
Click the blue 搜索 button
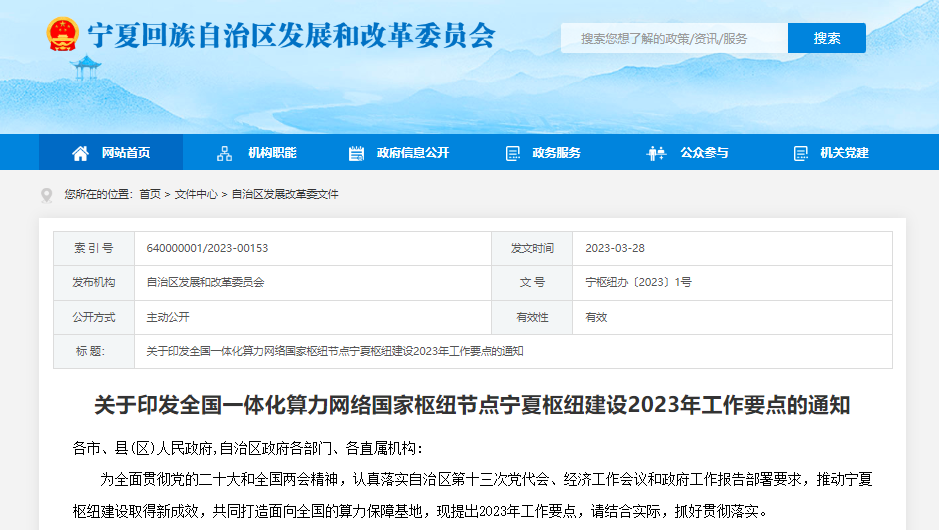pos(826,38)
